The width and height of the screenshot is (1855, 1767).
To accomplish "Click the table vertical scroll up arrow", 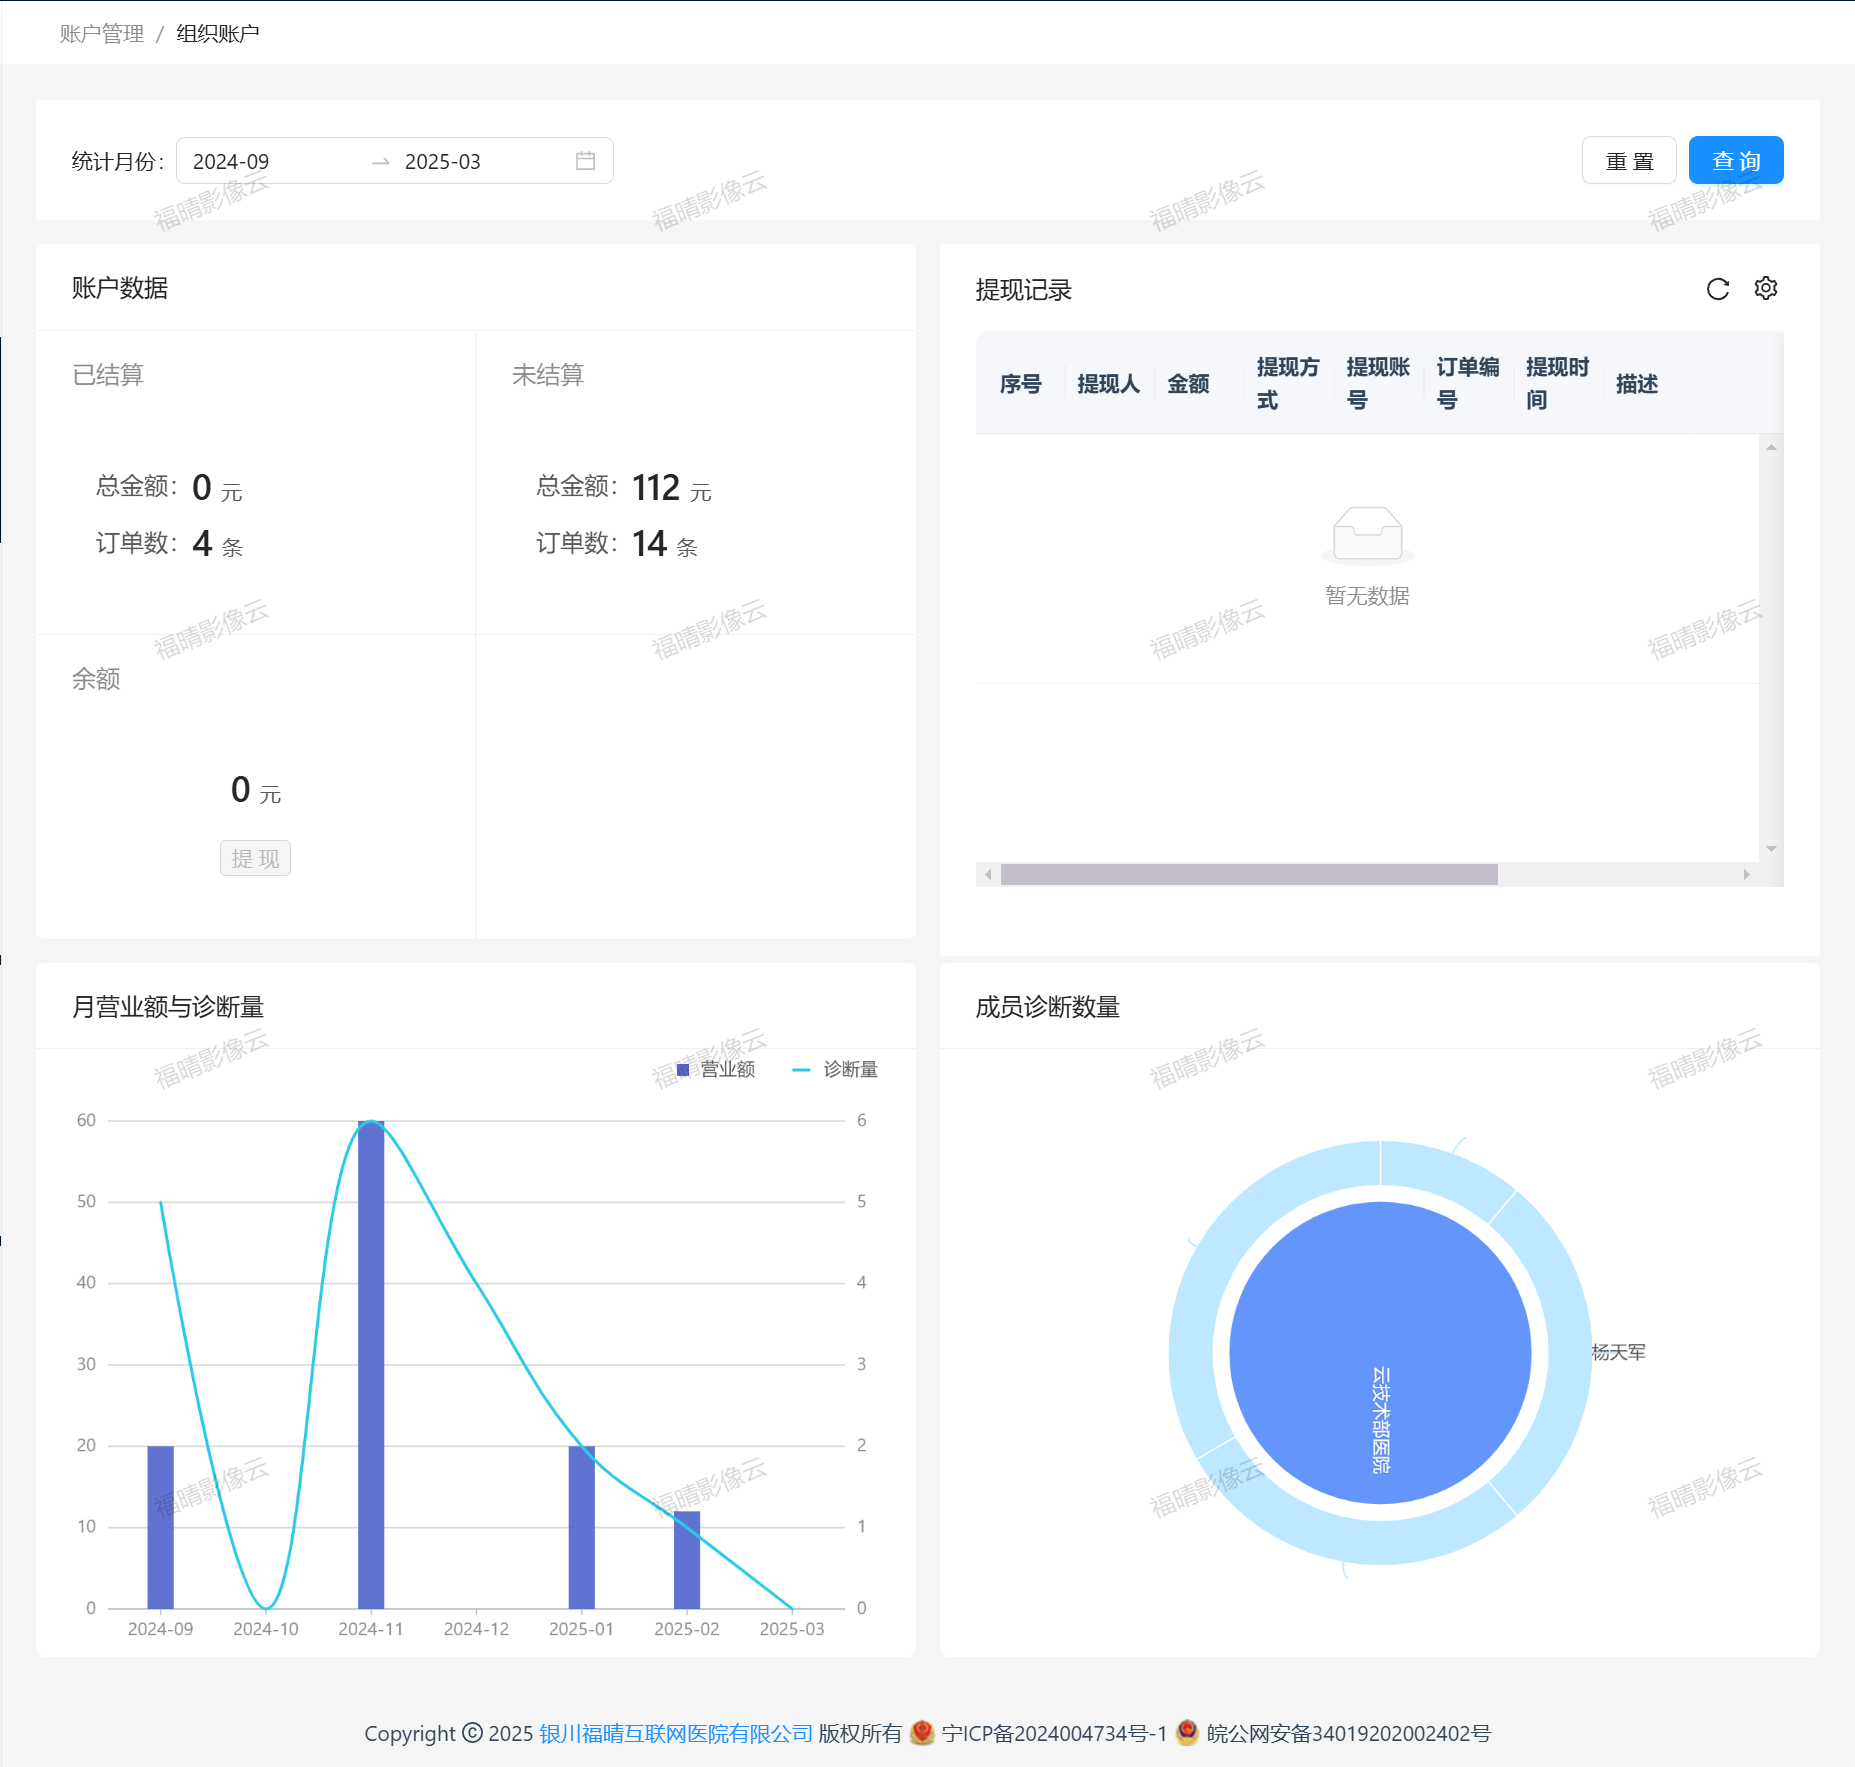I will pyautogui.click(x=1770, y=448).
